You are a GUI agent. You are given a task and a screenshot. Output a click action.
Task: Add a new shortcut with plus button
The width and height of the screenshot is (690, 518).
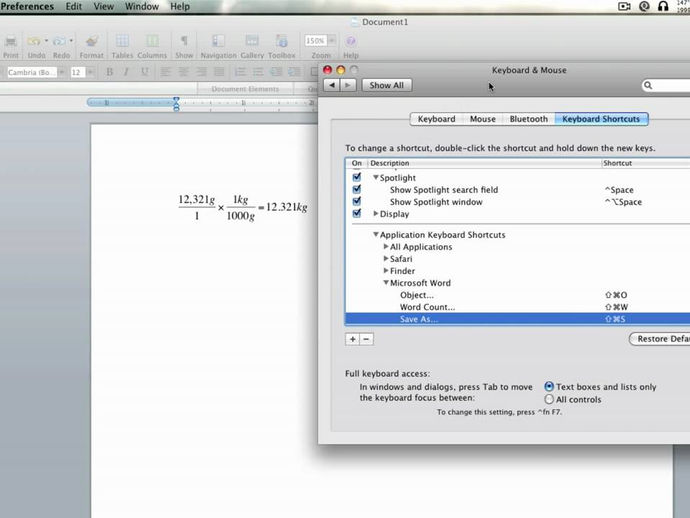tap(352, 339)
